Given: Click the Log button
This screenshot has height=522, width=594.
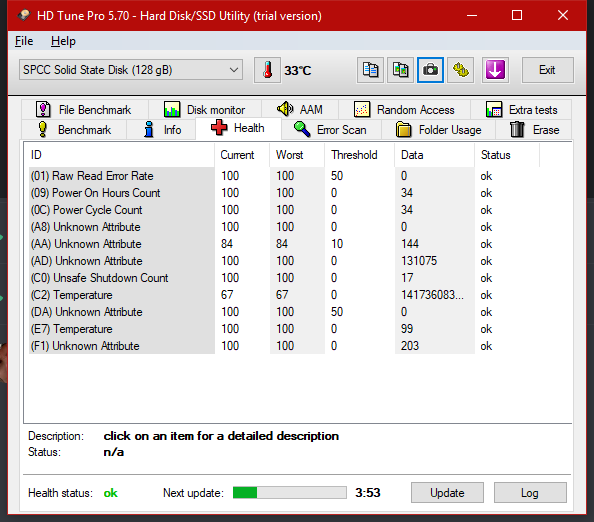Looking at the screenshot, I should pos(530,492).
